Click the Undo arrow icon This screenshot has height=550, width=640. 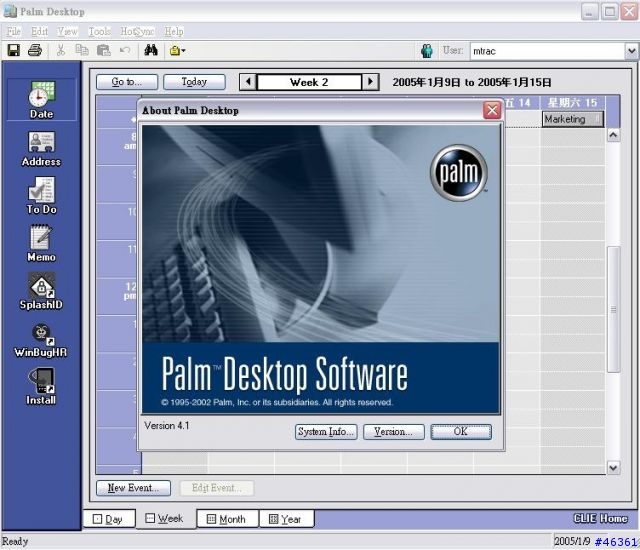tap(125, 51)
